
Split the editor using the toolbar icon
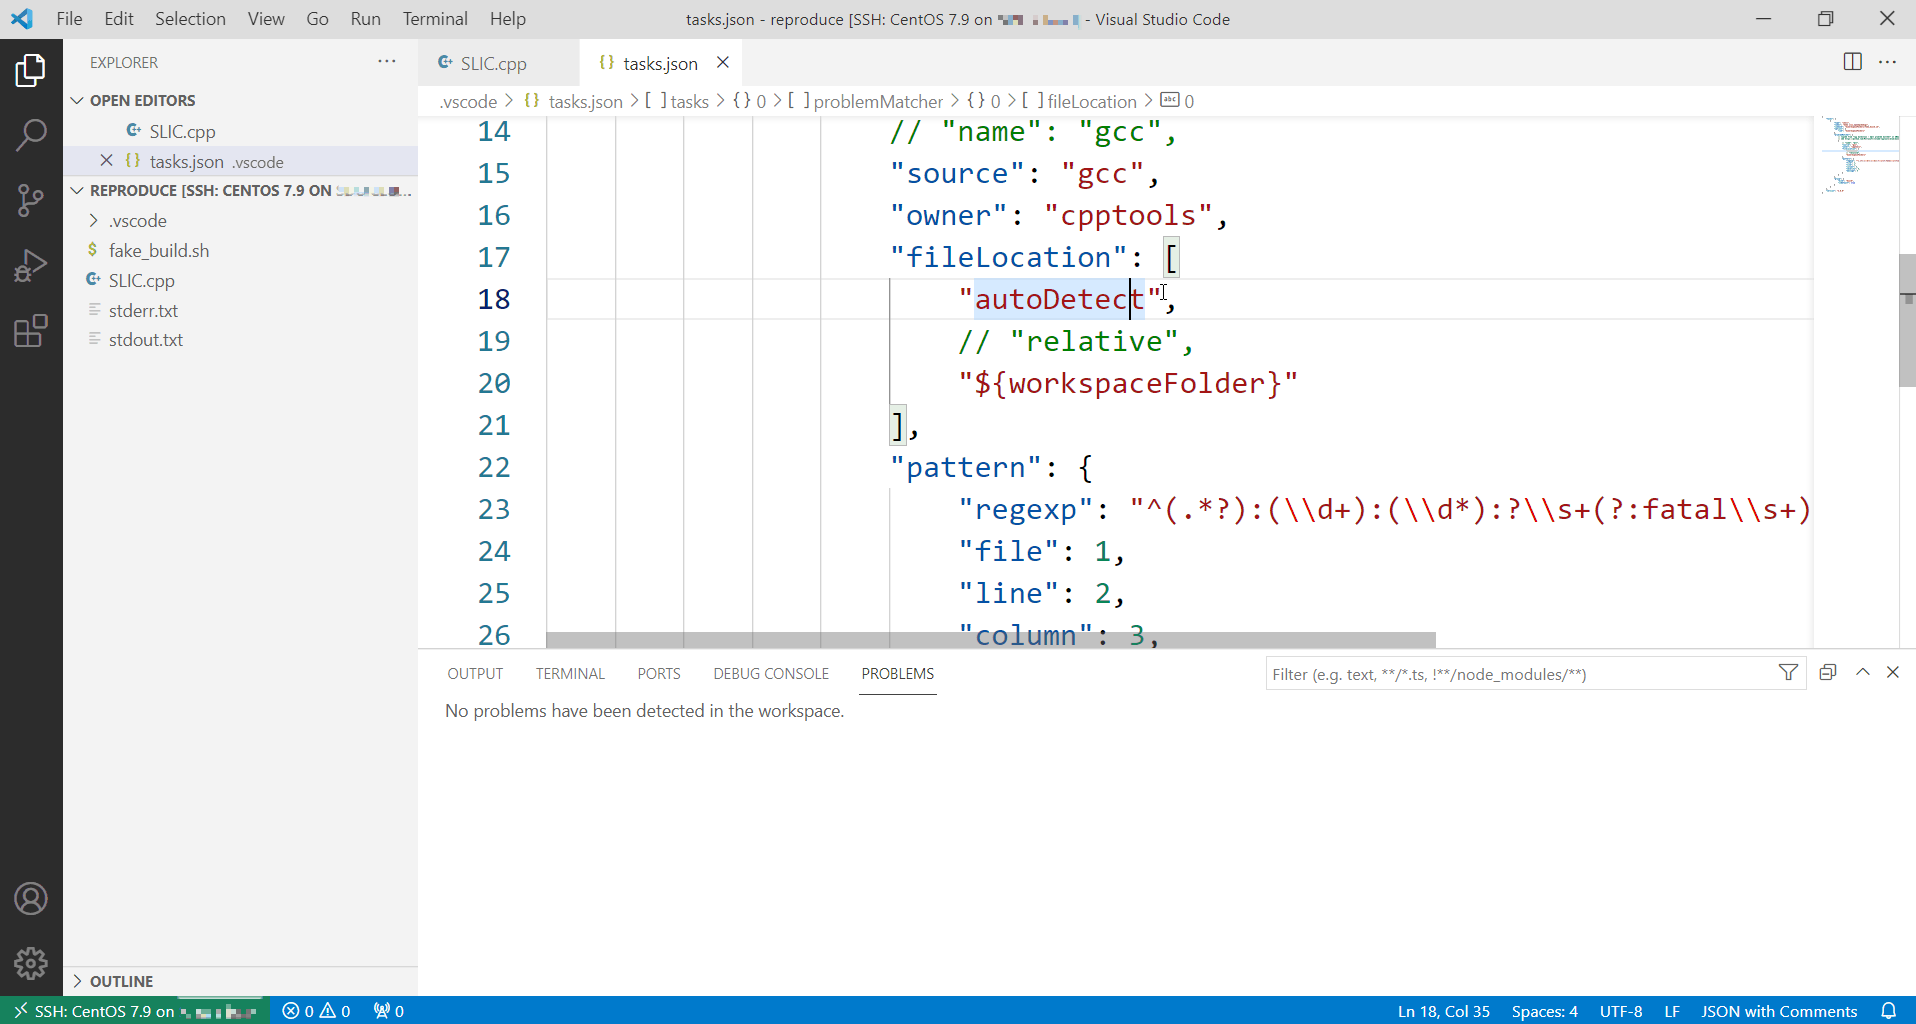pyautogui.click(x=1852, y=62)
